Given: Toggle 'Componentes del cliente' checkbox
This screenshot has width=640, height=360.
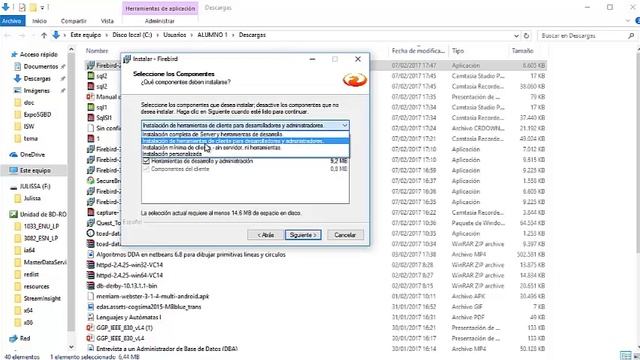Looking at the screenshot, I should pos(146,169).
